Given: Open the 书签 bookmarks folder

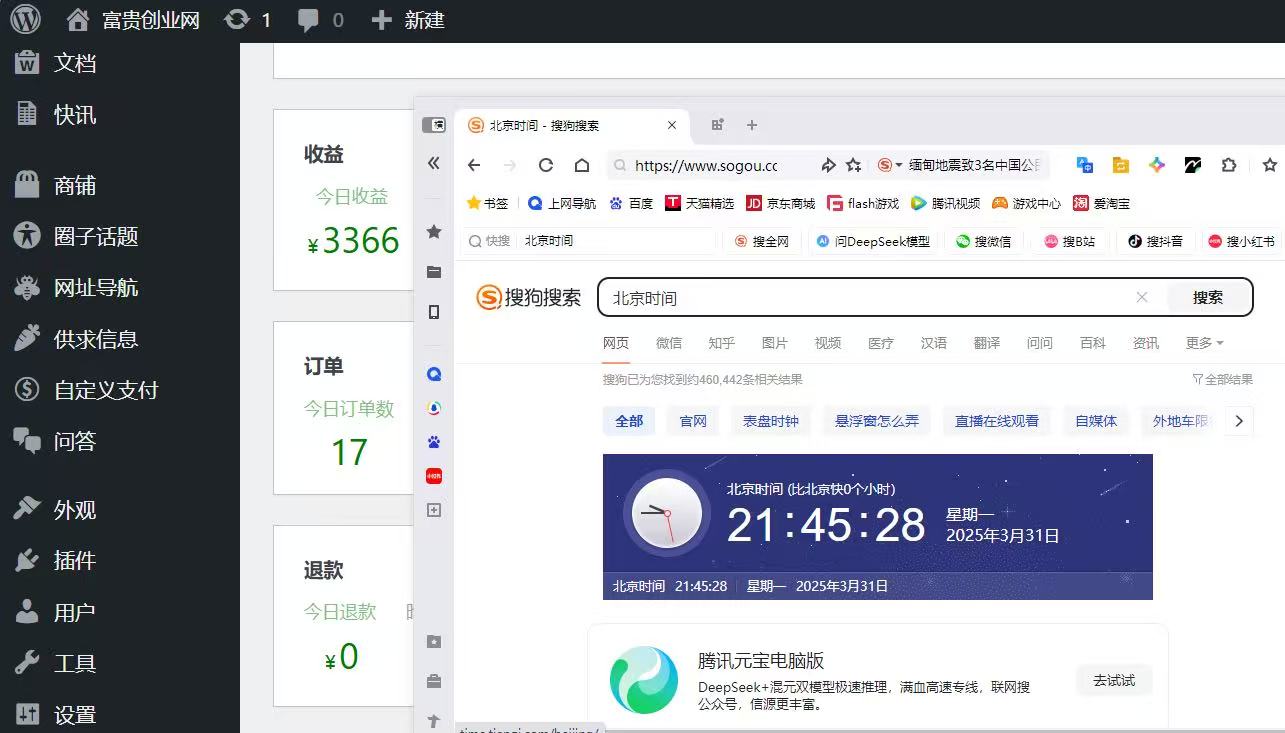Looking at the screenshot, I should (x=488, y=203).
